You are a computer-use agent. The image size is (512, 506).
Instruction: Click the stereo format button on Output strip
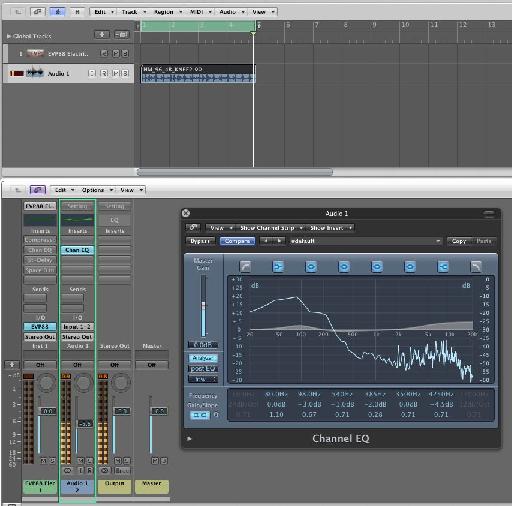[105, 470]
